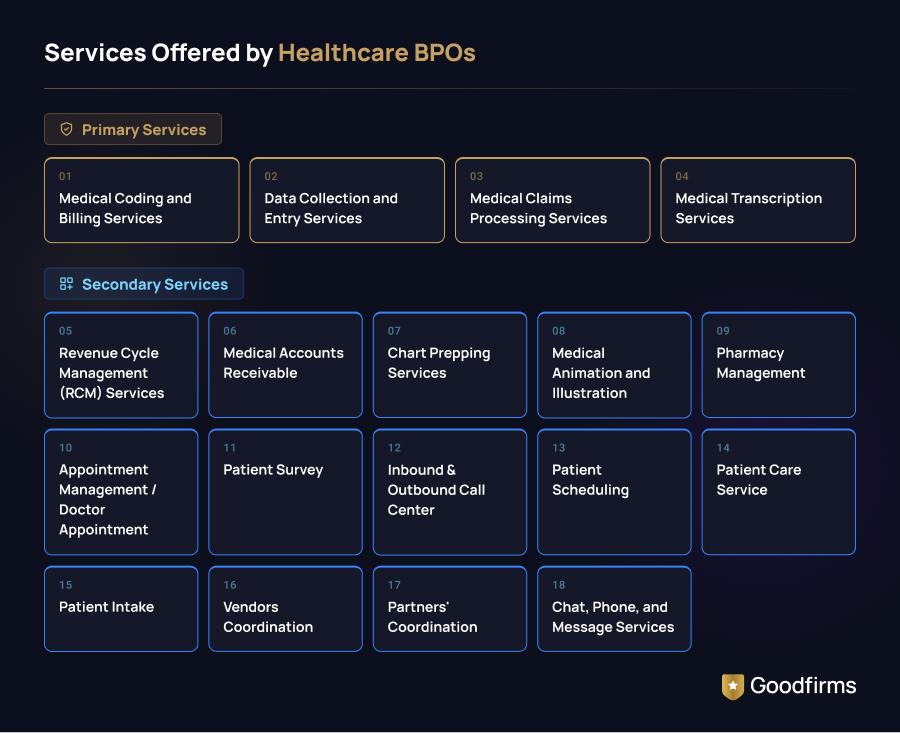Click the grid icon beside Secondary Services

(x=66, y=284)
